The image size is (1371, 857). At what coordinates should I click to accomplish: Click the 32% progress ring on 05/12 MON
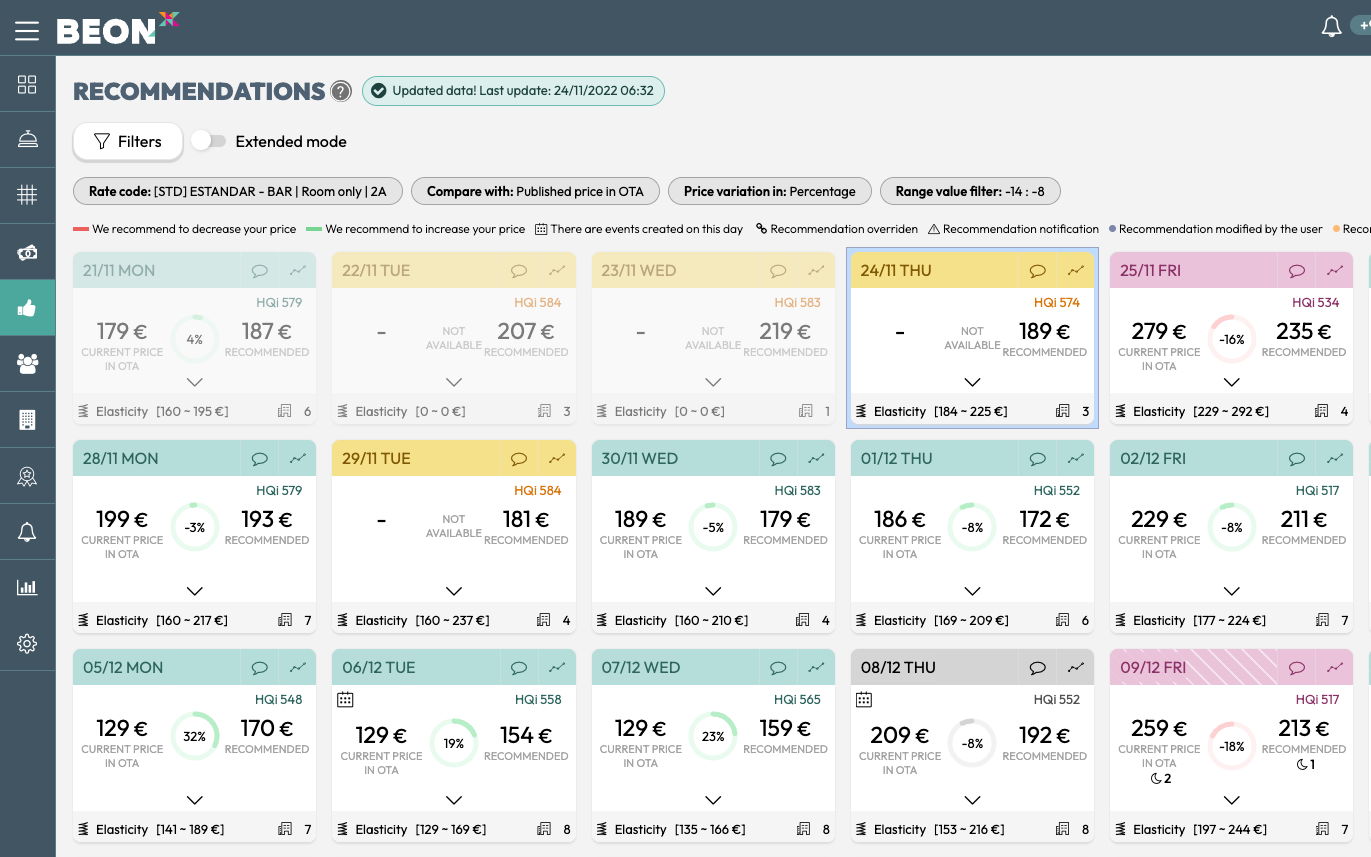pyautogui.click(x=195, y=736)
